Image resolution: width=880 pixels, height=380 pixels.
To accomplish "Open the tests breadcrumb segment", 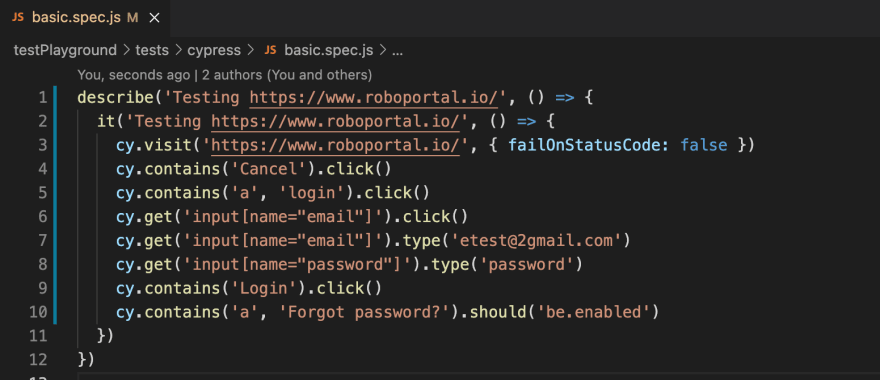I will point(152,51).
